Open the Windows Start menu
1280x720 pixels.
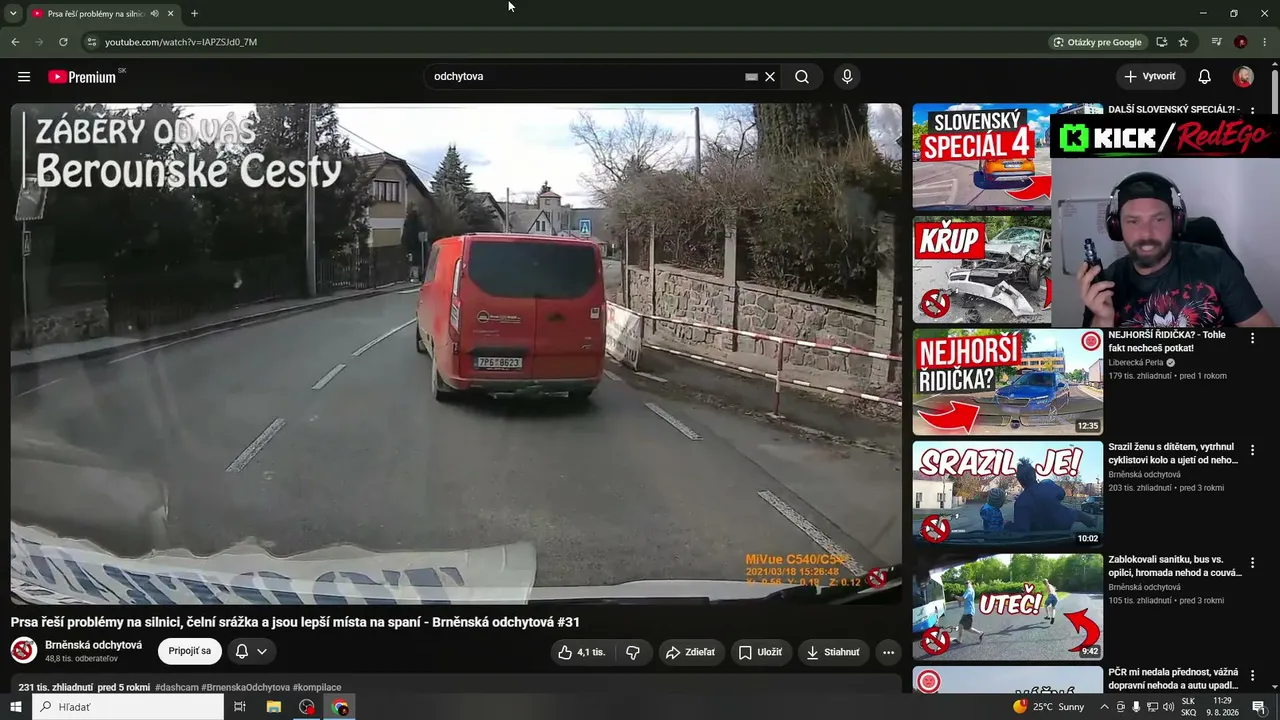point(15,707)
